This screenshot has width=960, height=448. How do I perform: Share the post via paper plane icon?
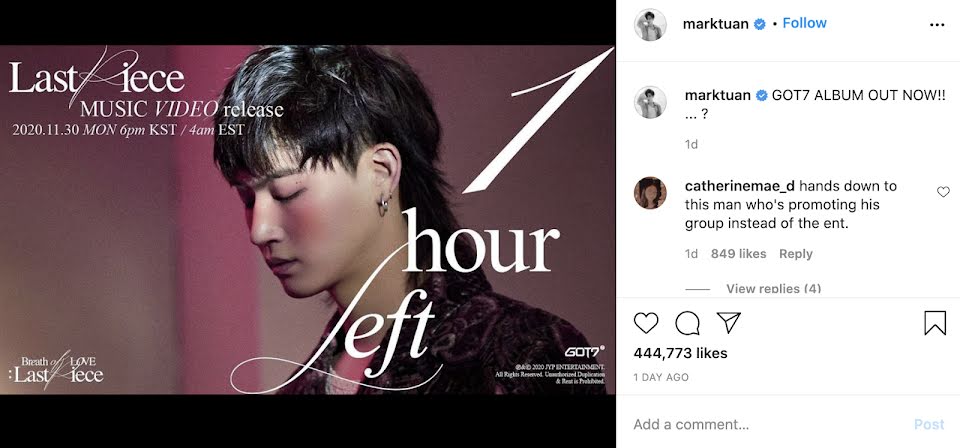pos(729,322)
